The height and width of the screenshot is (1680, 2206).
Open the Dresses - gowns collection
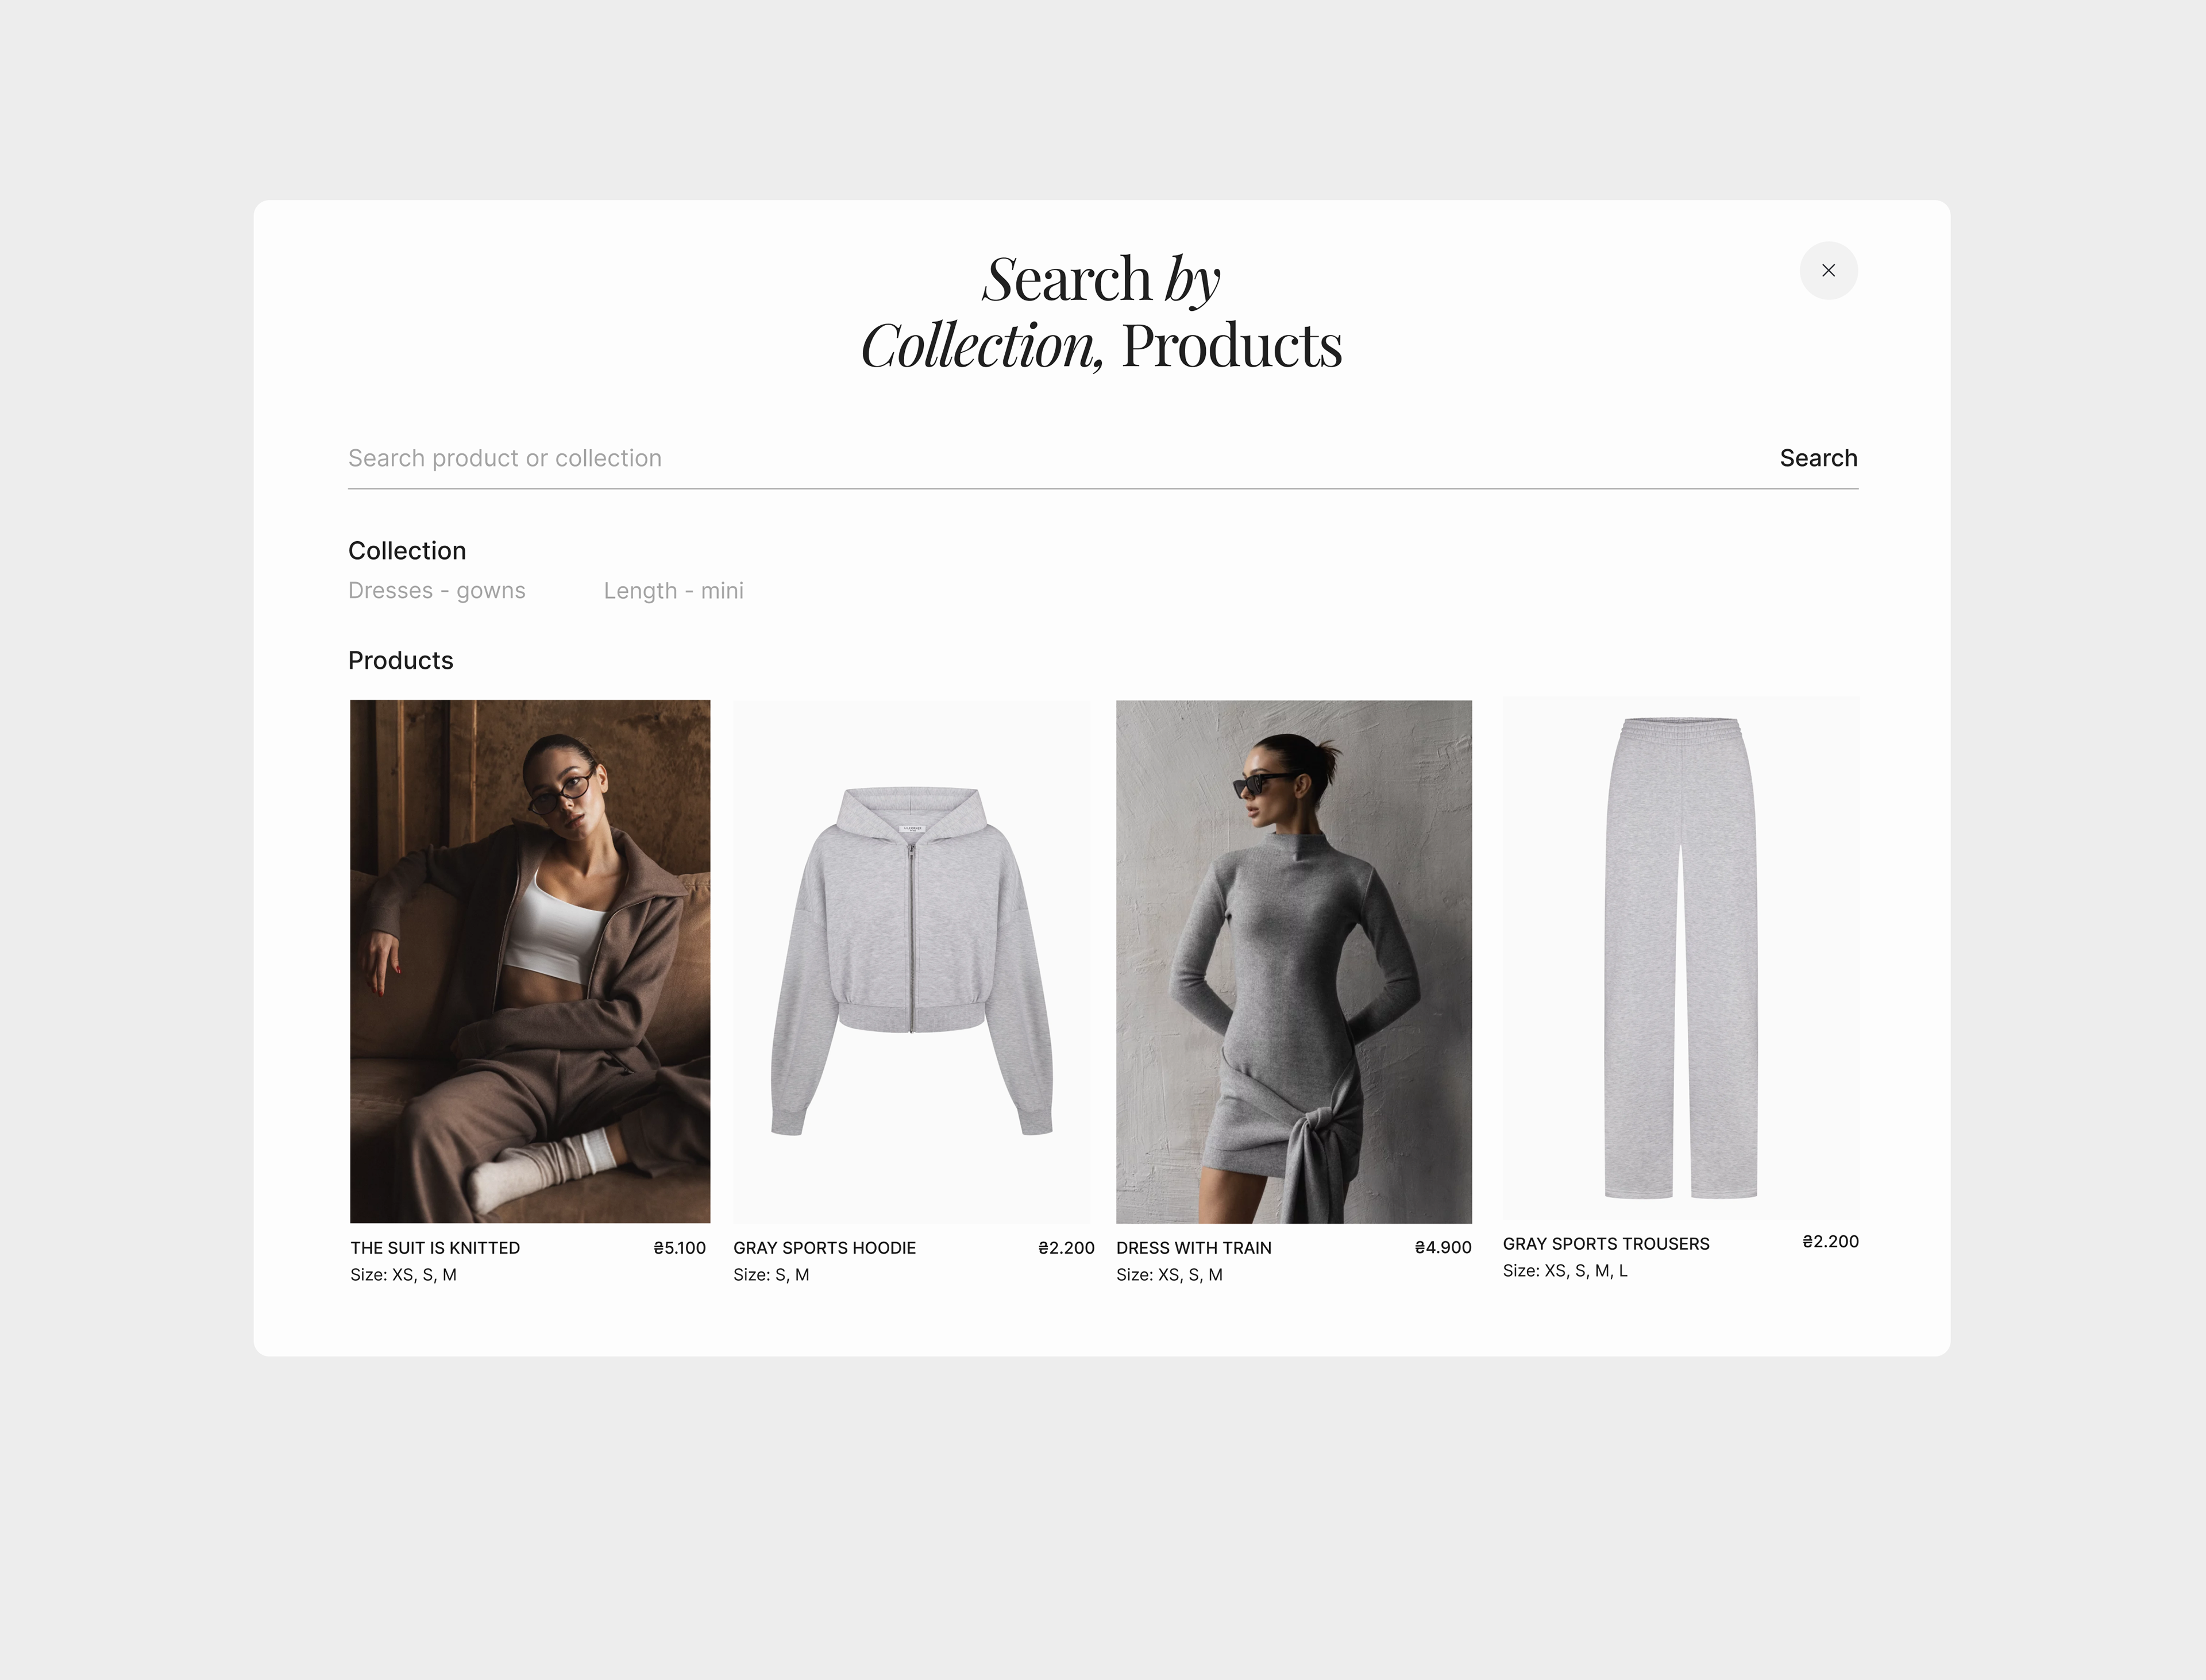[x=436, y=591]
